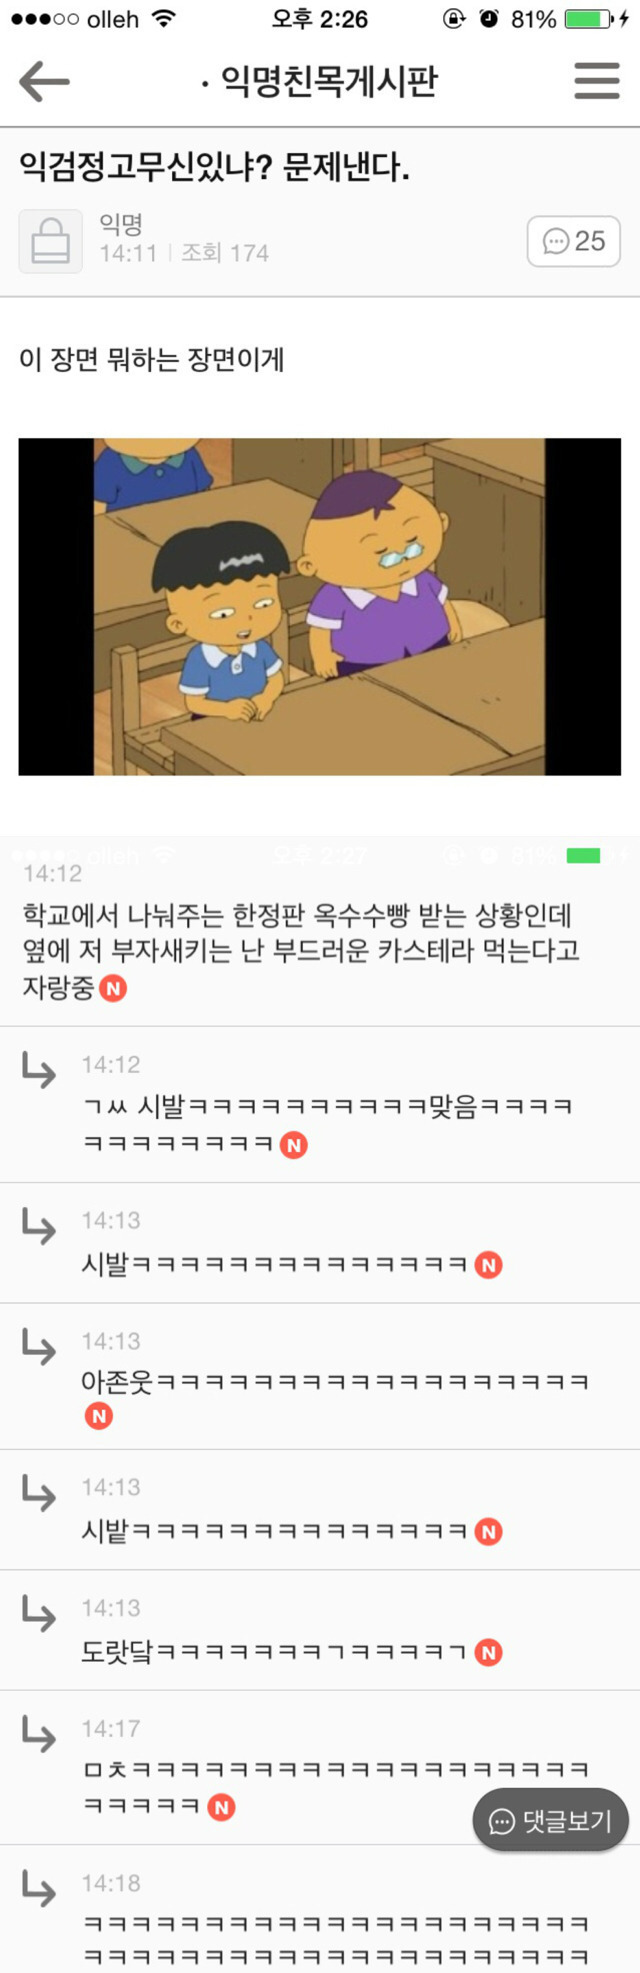
Task: Tap the reply arrow next to 도랏닼 comment
Action: tap(39, 1614)
